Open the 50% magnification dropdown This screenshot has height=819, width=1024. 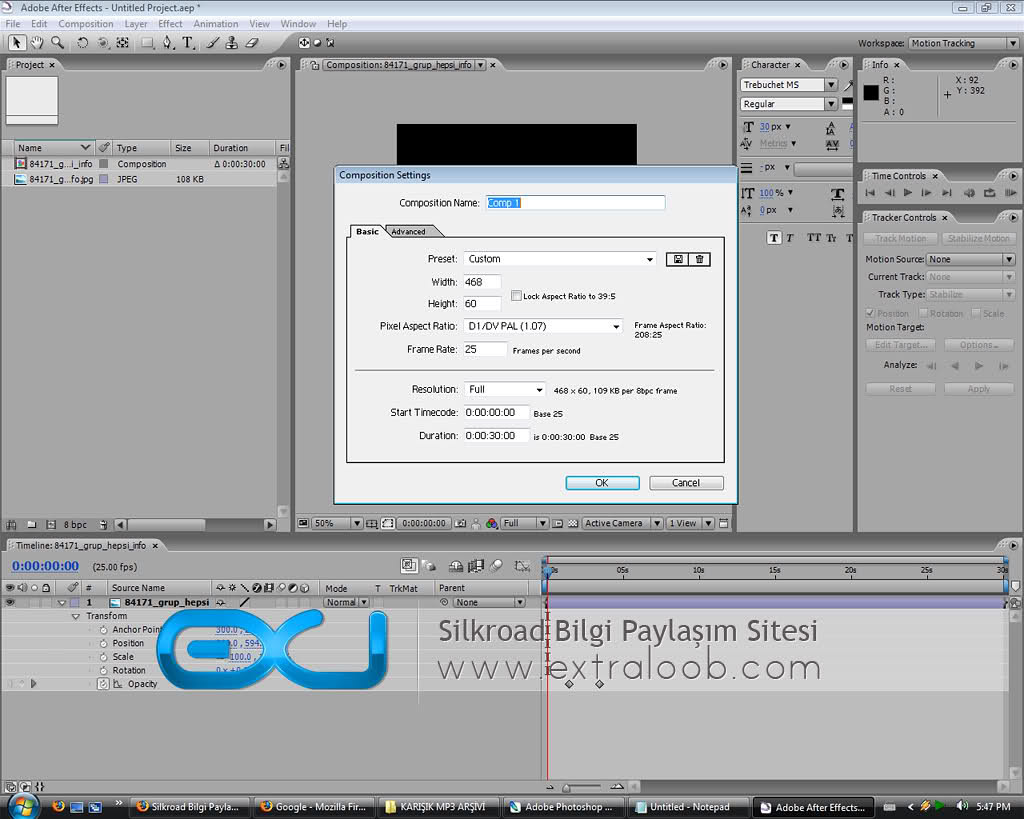click(x=338, y=523)
